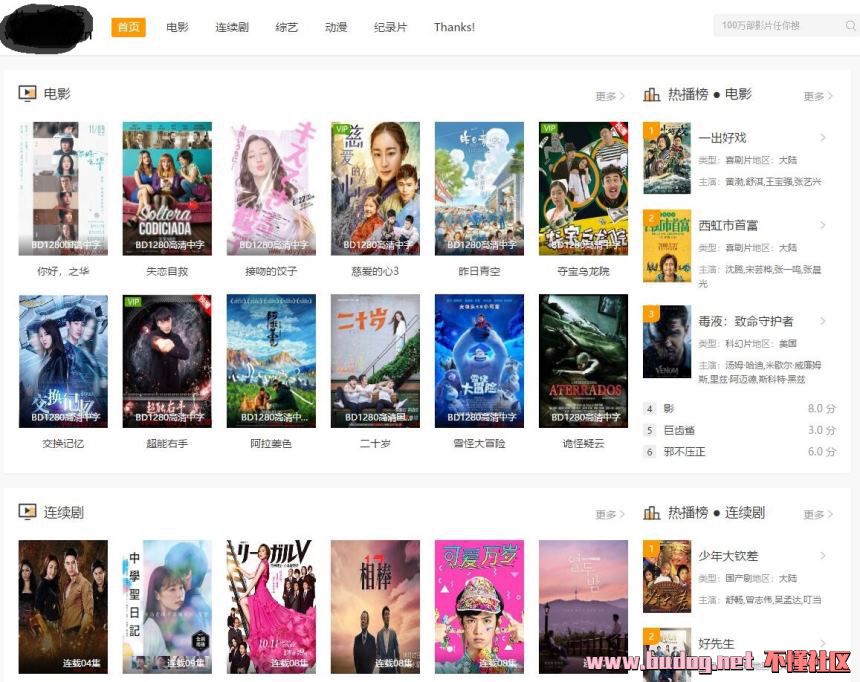Screen dimensions: 860x682
Task: Click the 连续剧 section TV icon
Action: pos(28,512)
